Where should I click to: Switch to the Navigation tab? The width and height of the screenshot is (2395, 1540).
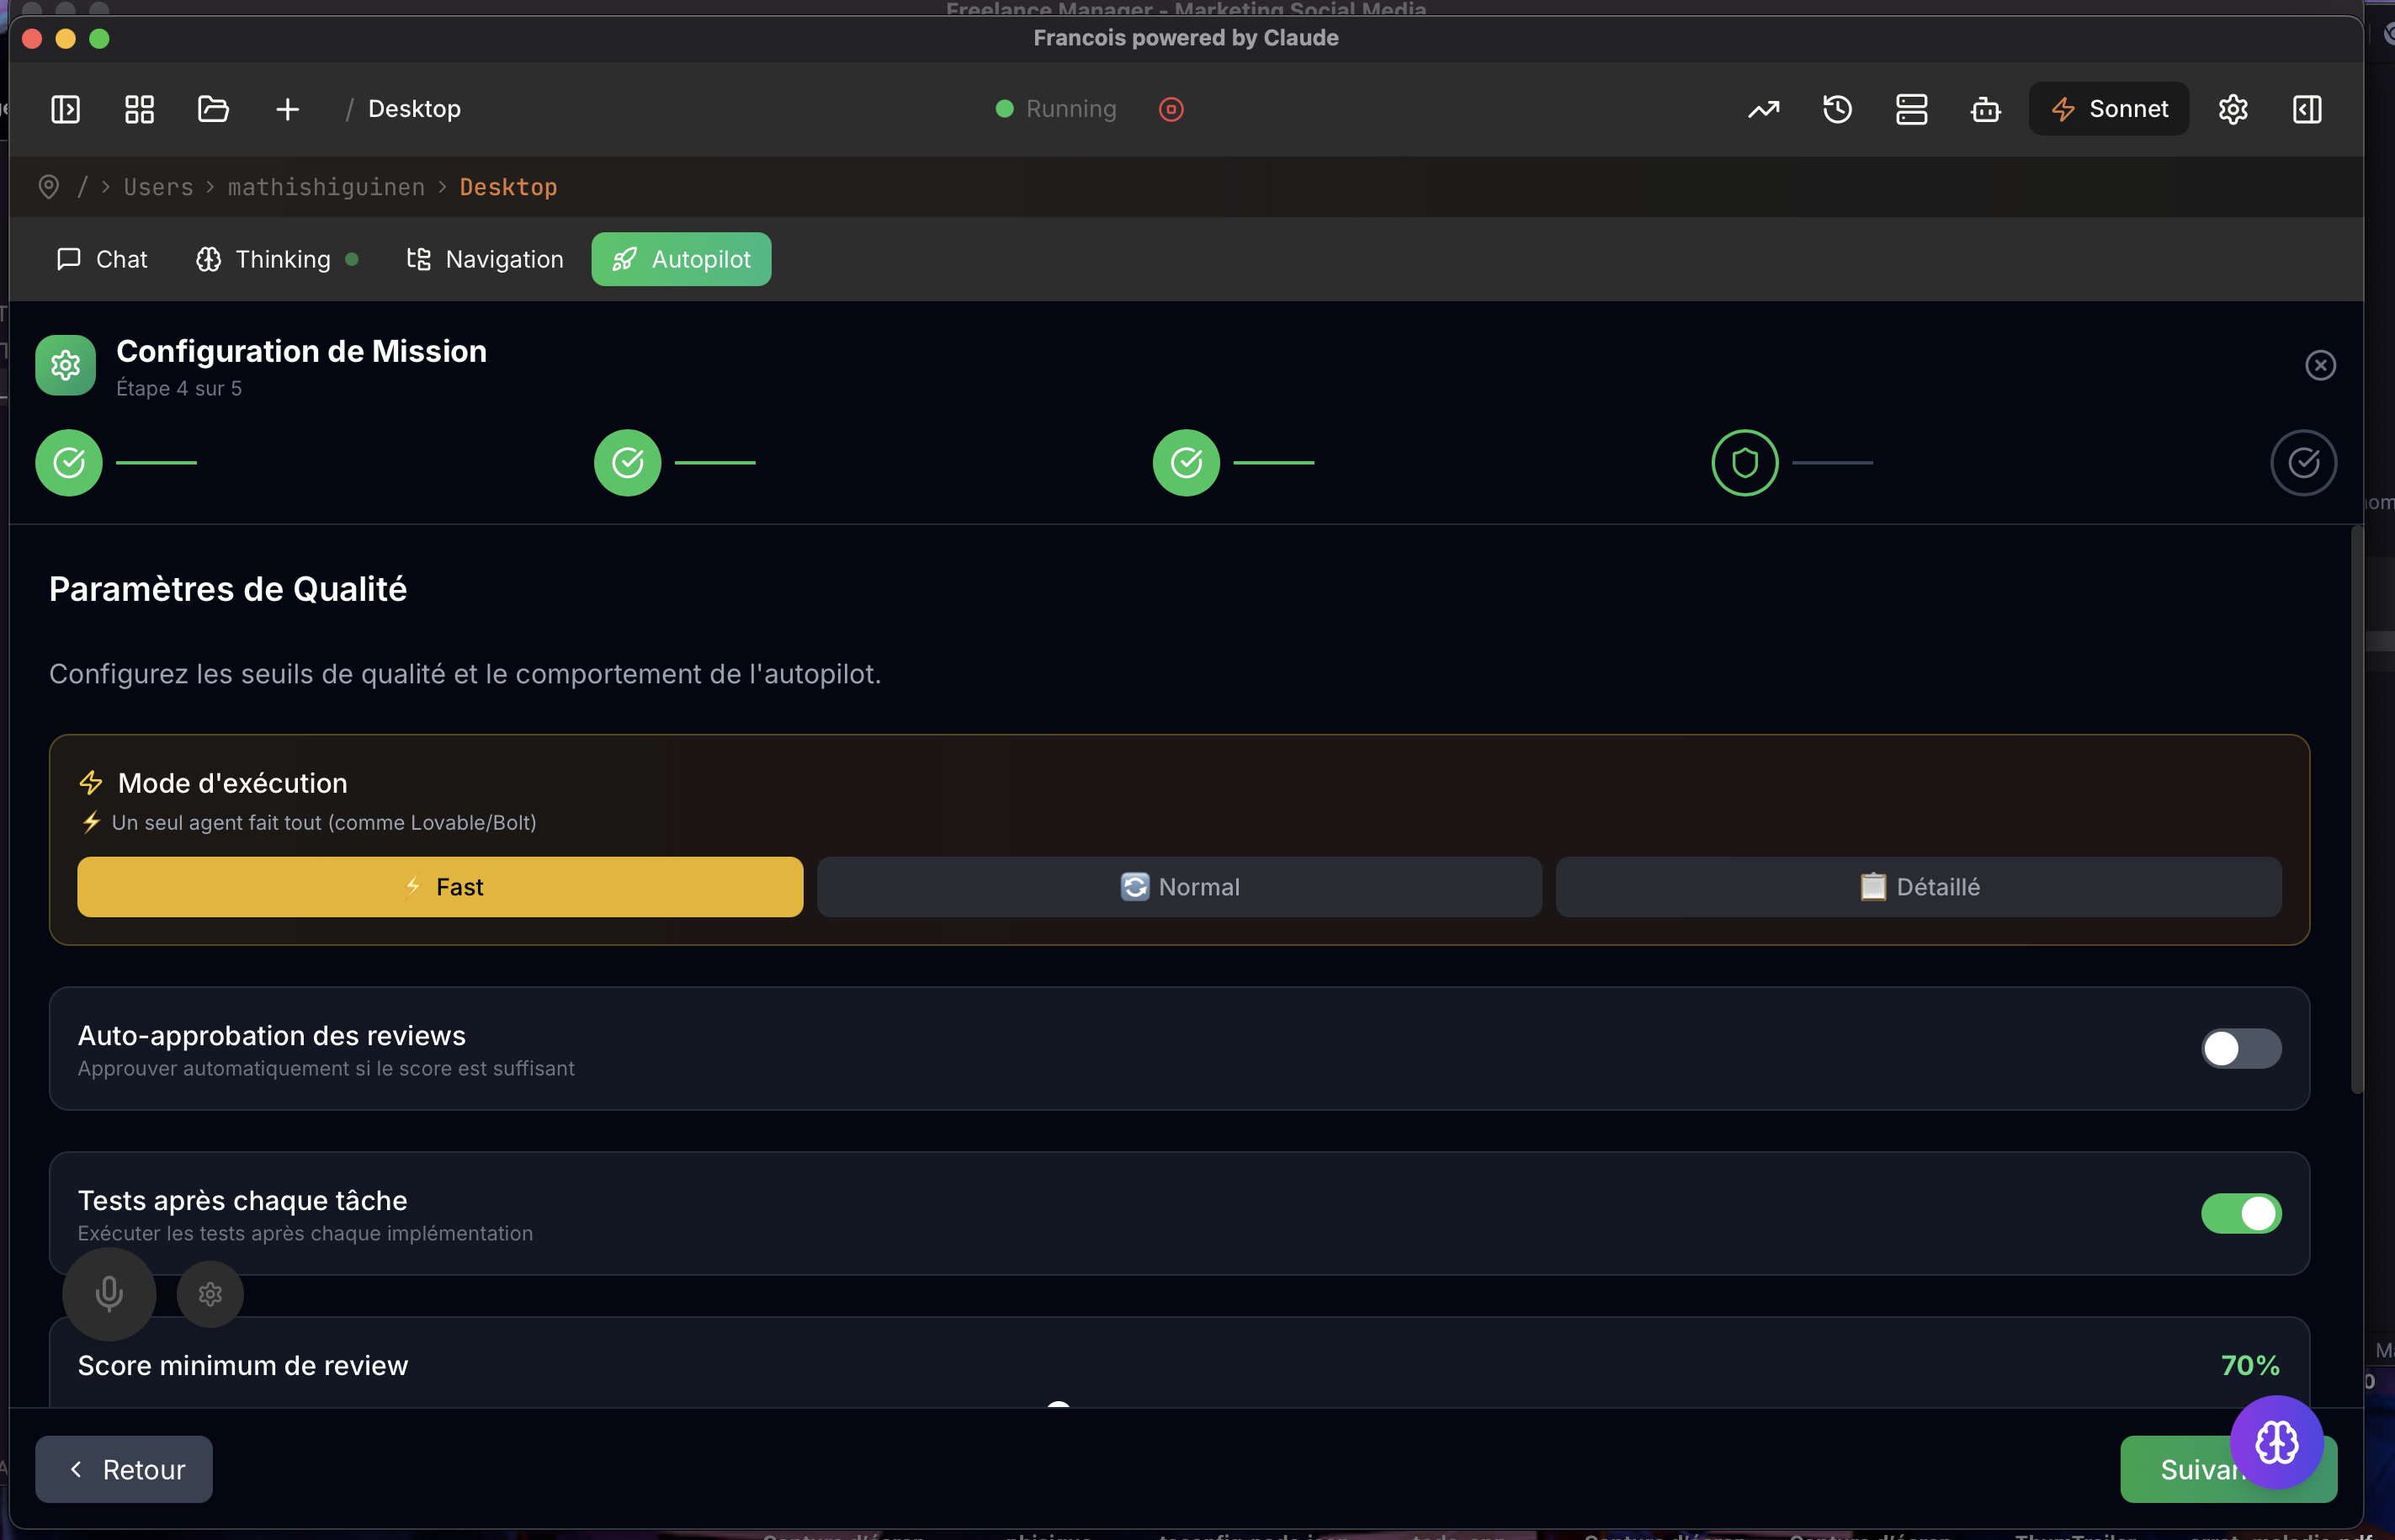(485, 260)
